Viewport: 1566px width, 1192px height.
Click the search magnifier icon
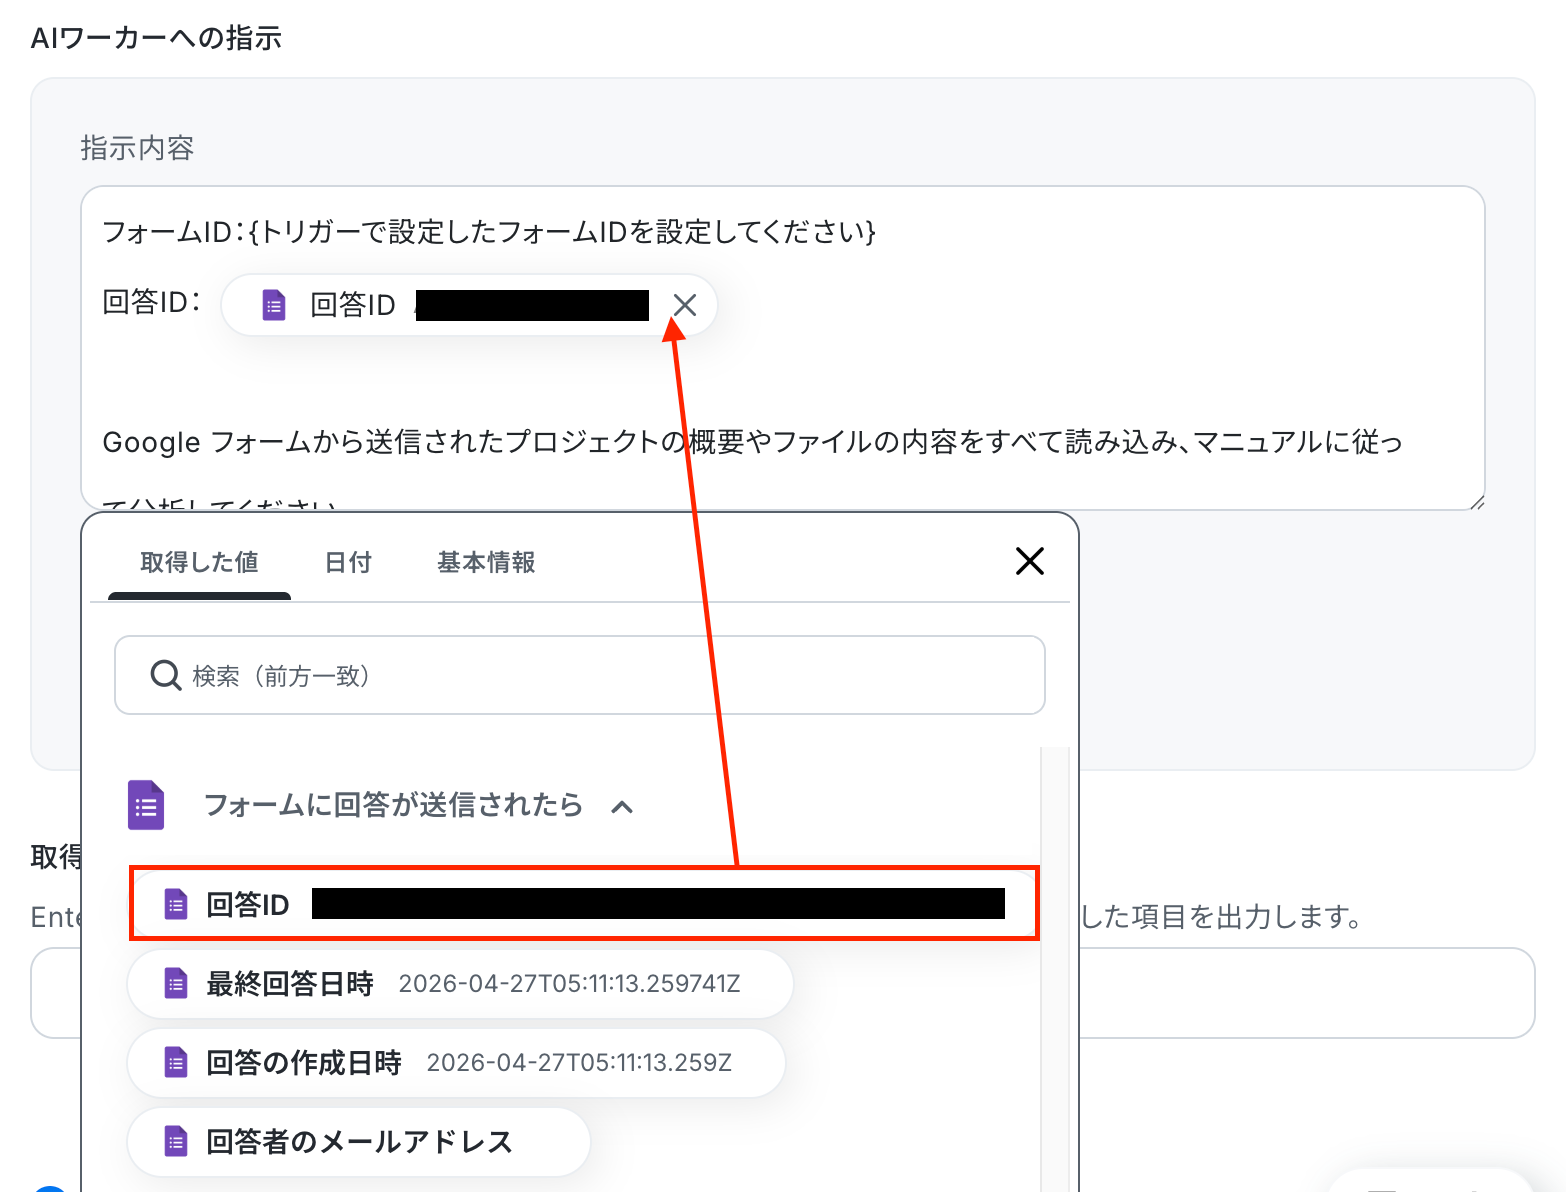(165, 676)
